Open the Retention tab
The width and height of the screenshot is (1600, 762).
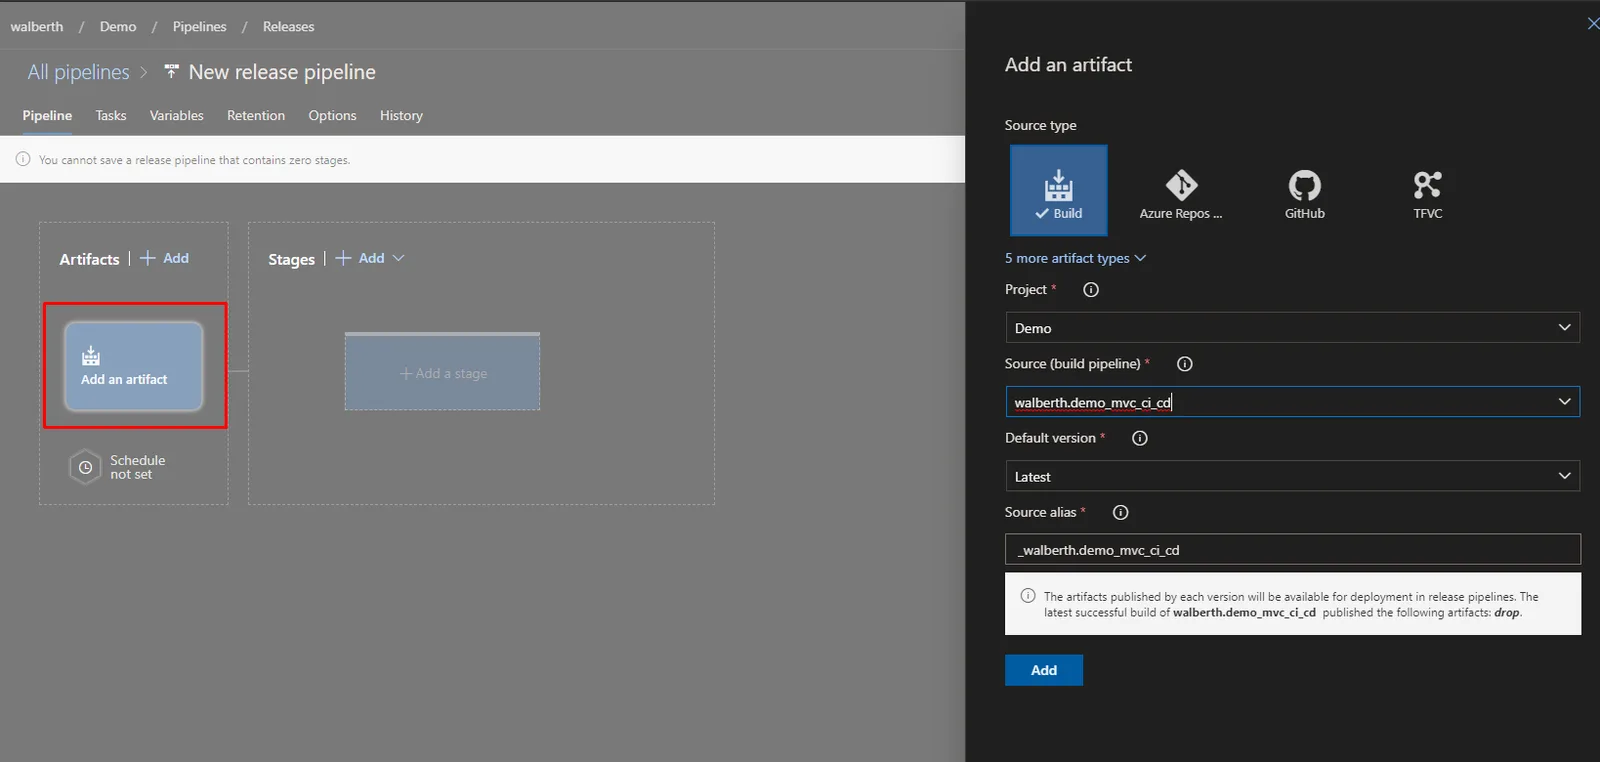click(x=256, y=116)
